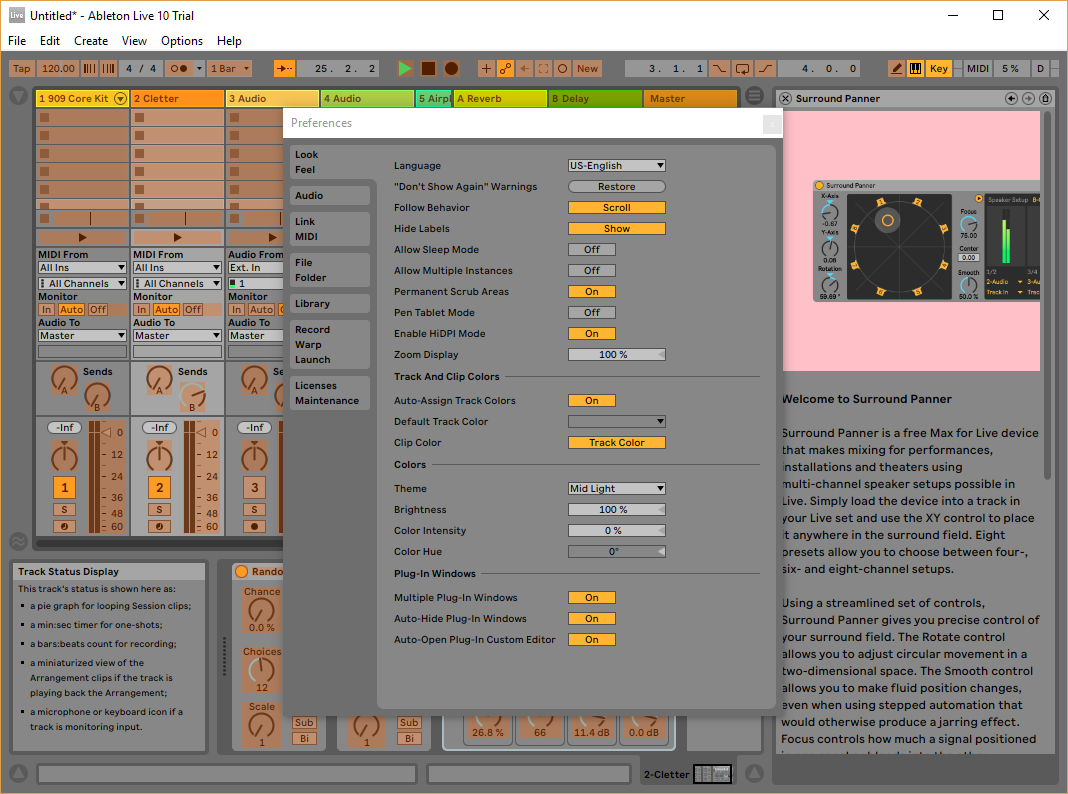Open metronome settings dropdown arrow
The width and height of the screenshot is (1068, 794).
pos(199,68)
